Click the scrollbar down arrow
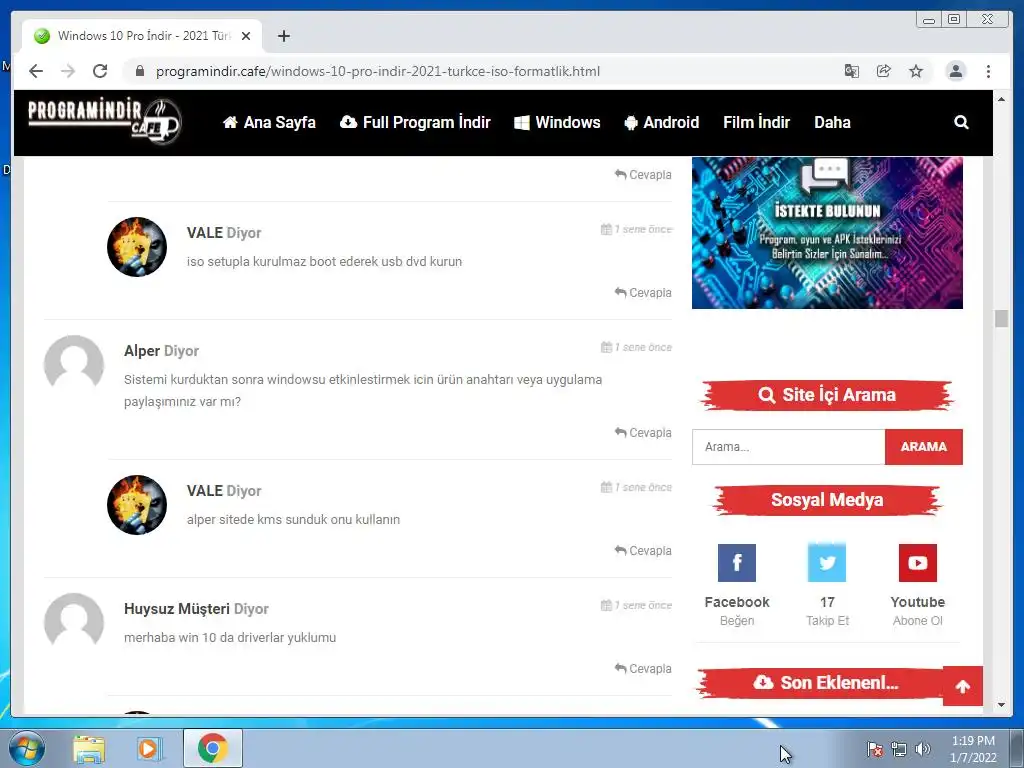The image size is (1024, 768). (x=1001, y=705)
